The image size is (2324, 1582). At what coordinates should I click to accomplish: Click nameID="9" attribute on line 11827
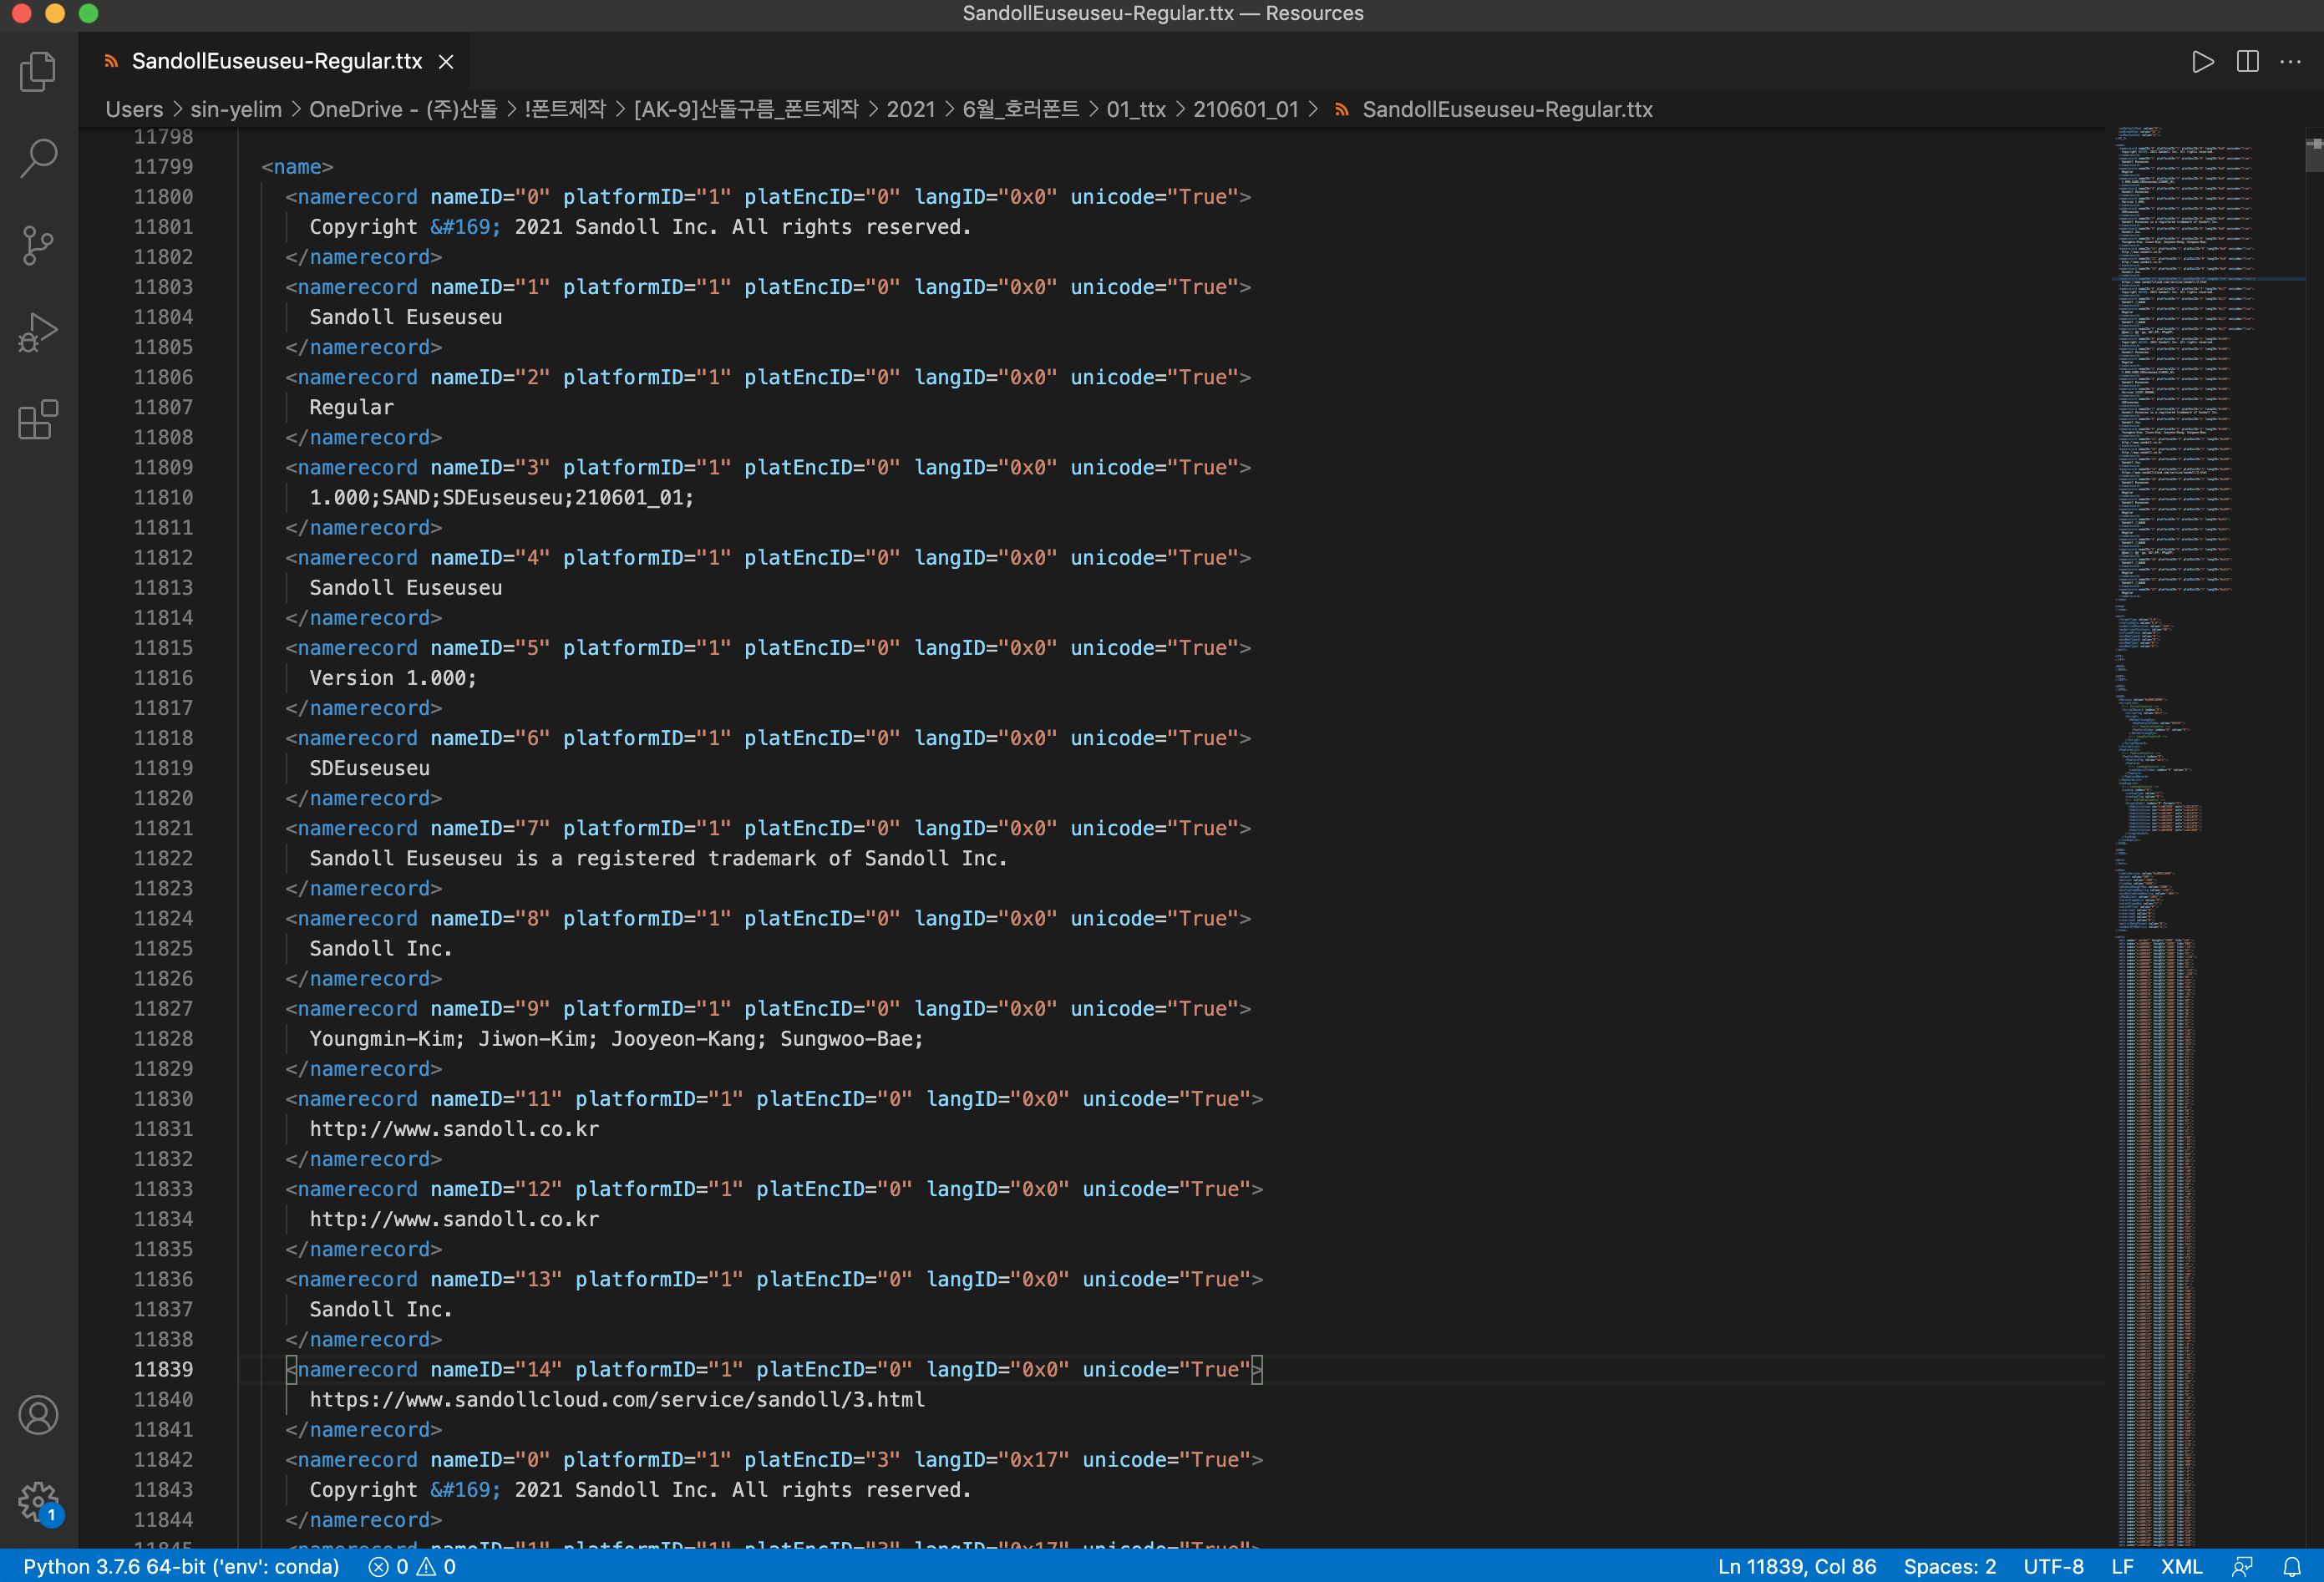pos(490,1008)
